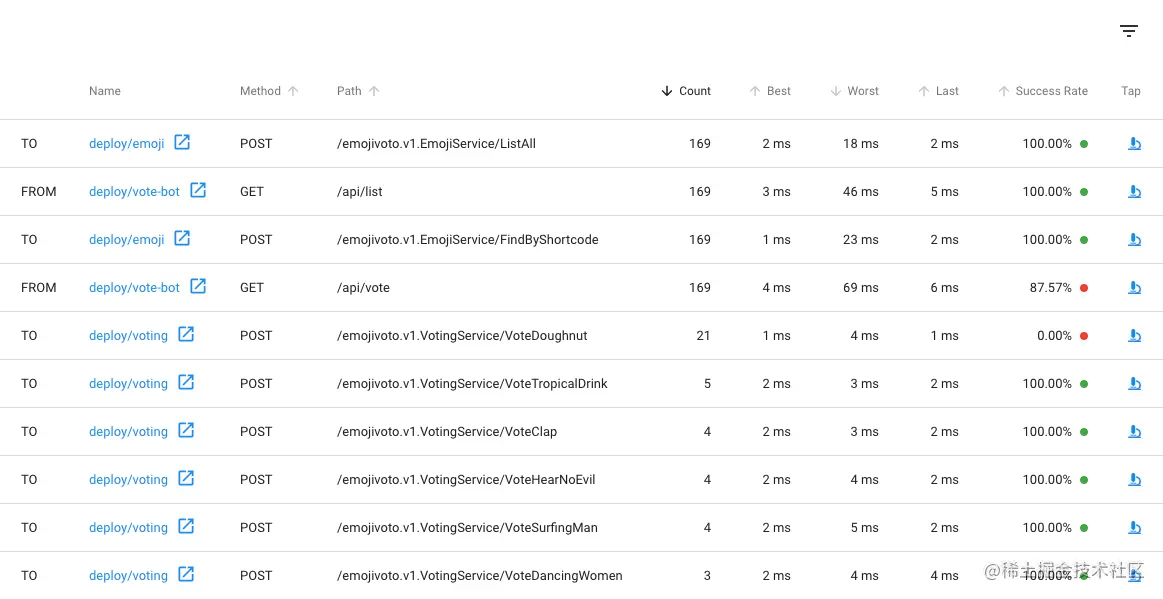Image resolution: width=1163 pixels, height=599 pixels.
Task: Select the Name column header
Action: pos(105,91)
